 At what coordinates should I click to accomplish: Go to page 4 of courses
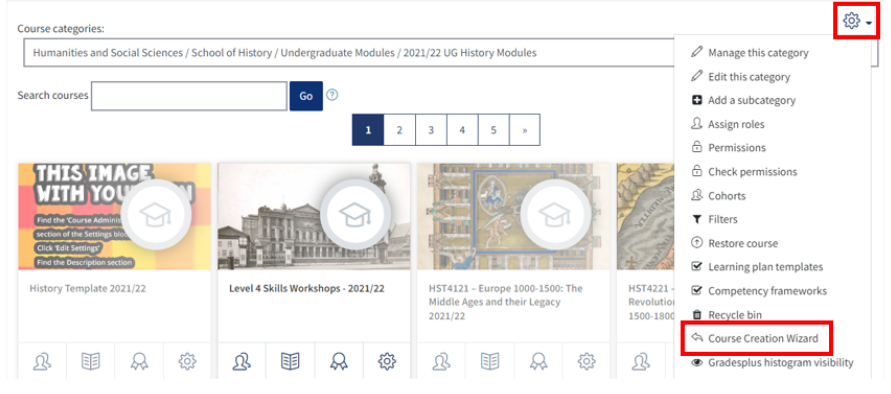click(462, 130)
